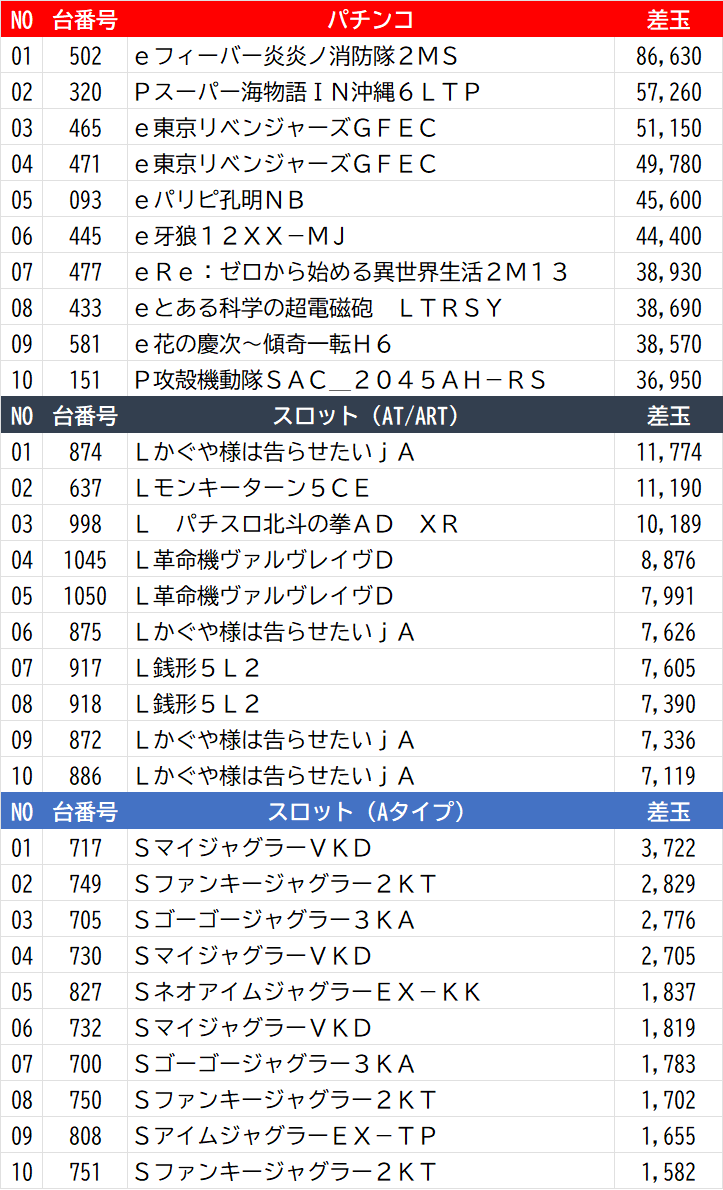The image size is (723, 1190).
Task: Select LモンキーターンⅤCE machine name
Action: (x=252, y=488)
